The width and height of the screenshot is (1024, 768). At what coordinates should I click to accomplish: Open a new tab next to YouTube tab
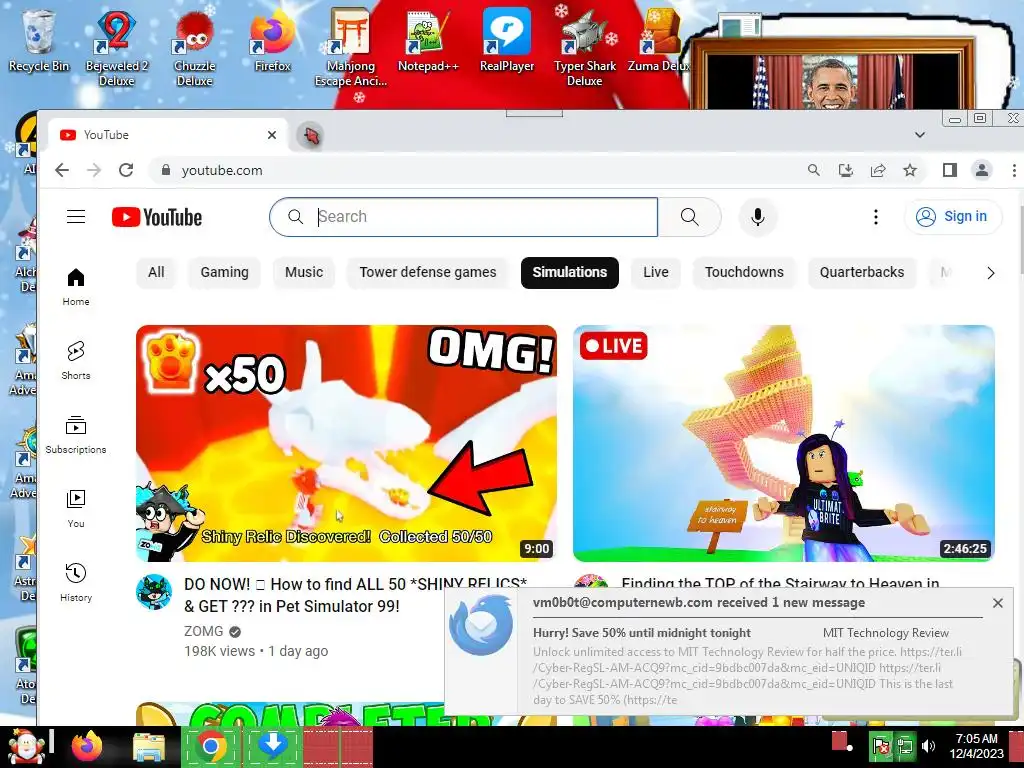pyautogui.click(x=311, y=136)
